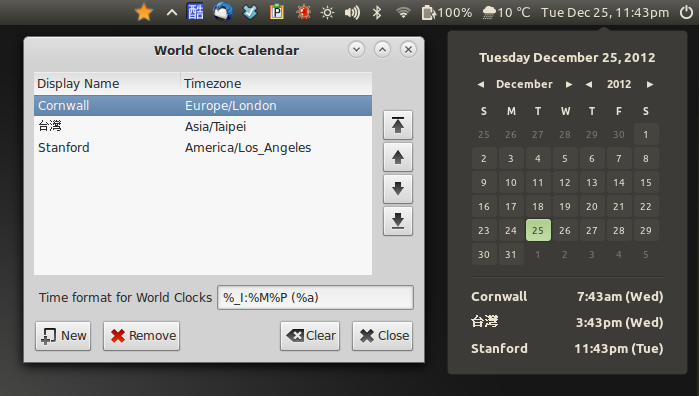Click the Clear button
699x396 pixels.
coord(310,336)
